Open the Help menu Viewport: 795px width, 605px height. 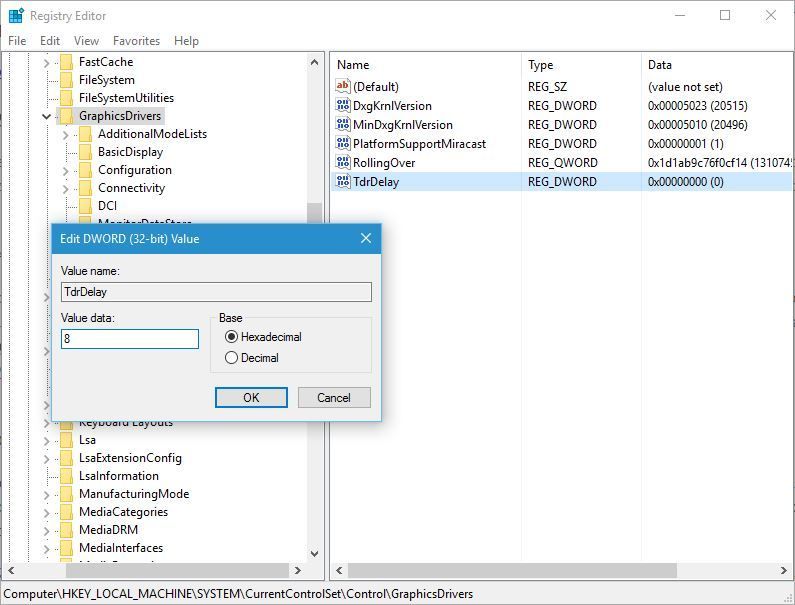(186, 41)
